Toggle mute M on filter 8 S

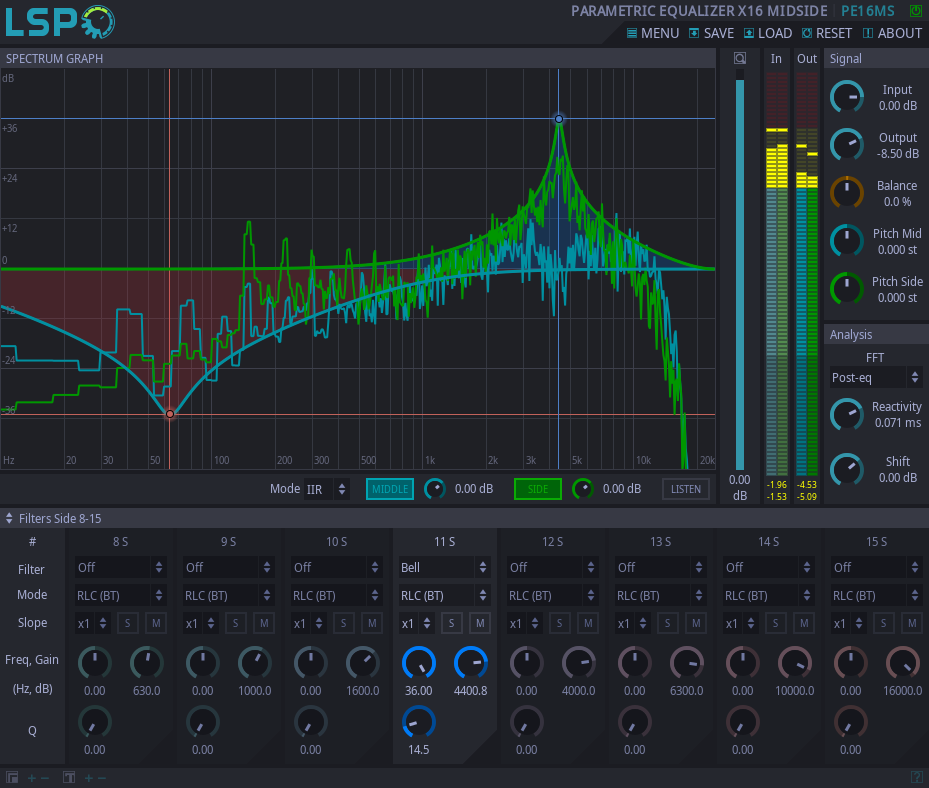click(156, 623)
